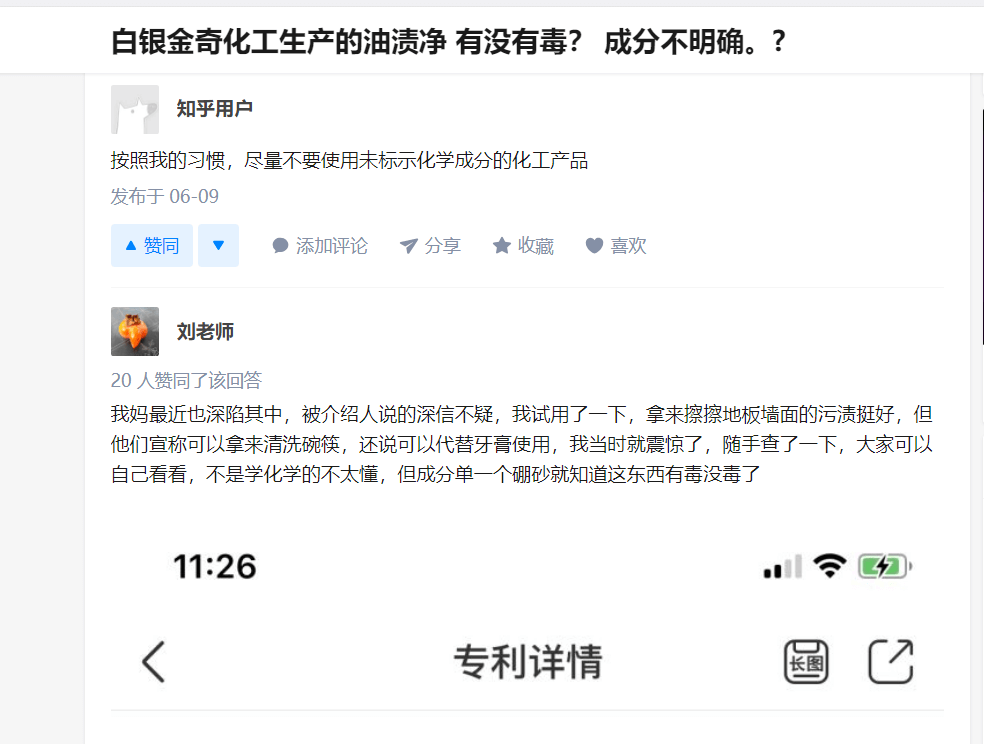Click back chevron in 专利详情 header

(x=153, y=661)
